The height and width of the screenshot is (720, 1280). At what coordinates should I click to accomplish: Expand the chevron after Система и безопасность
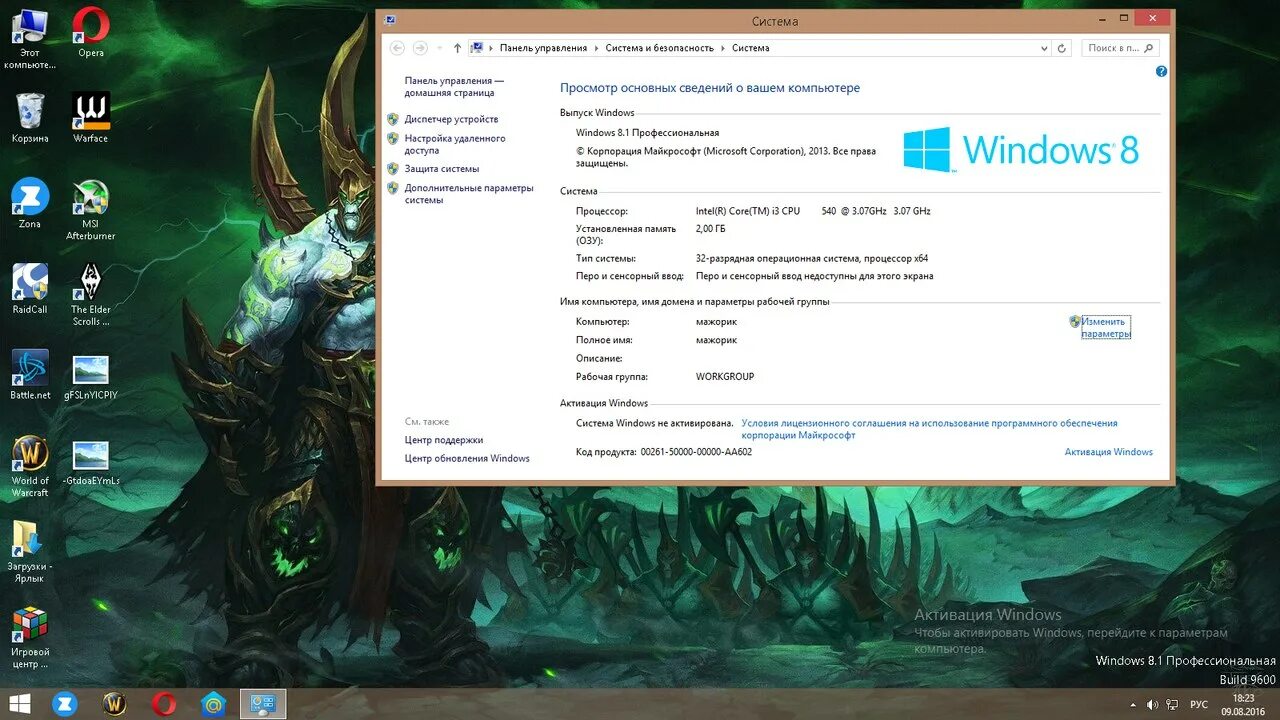coord(723,48)
